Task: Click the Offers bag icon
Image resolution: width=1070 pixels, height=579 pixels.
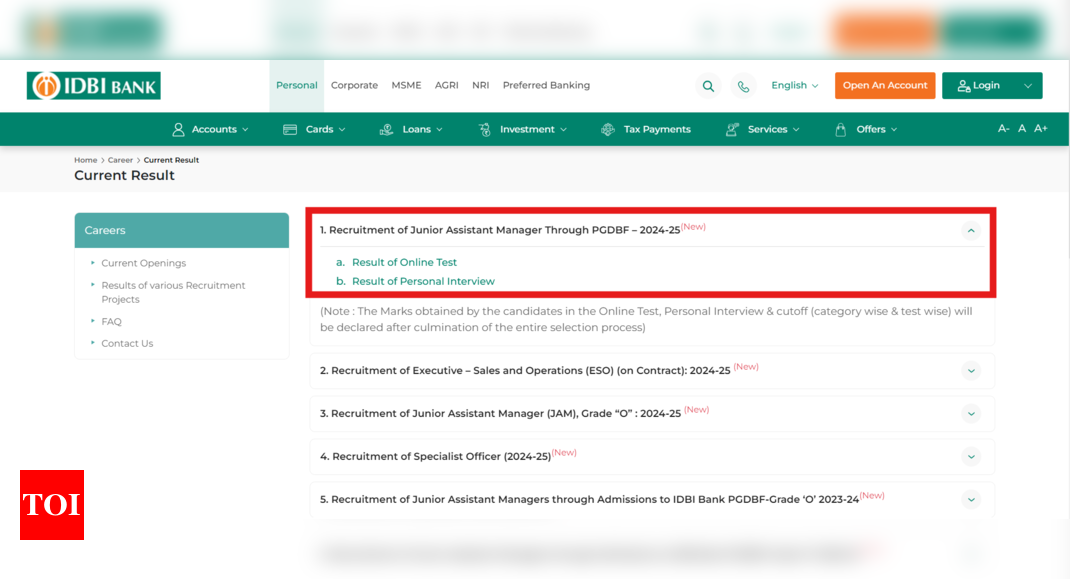Action: [841, 129]
